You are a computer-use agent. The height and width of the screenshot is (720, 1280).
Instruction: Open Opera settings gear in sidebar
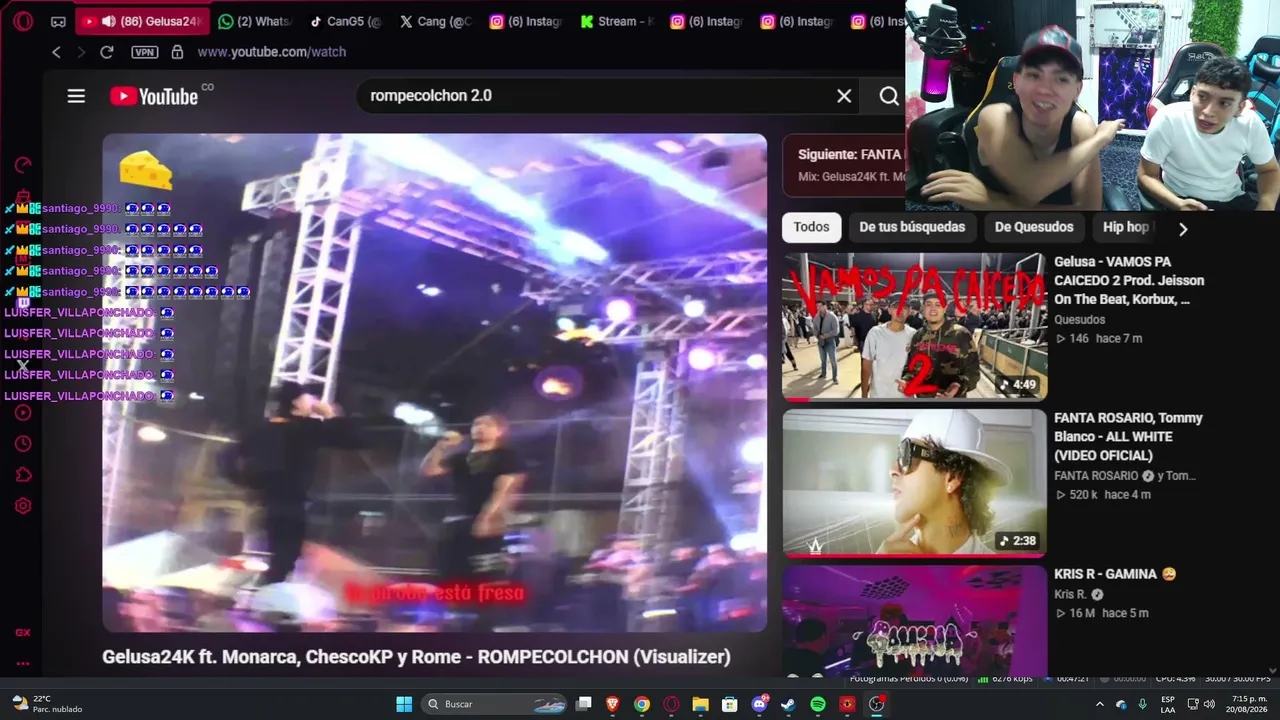(x=23, y=506)
